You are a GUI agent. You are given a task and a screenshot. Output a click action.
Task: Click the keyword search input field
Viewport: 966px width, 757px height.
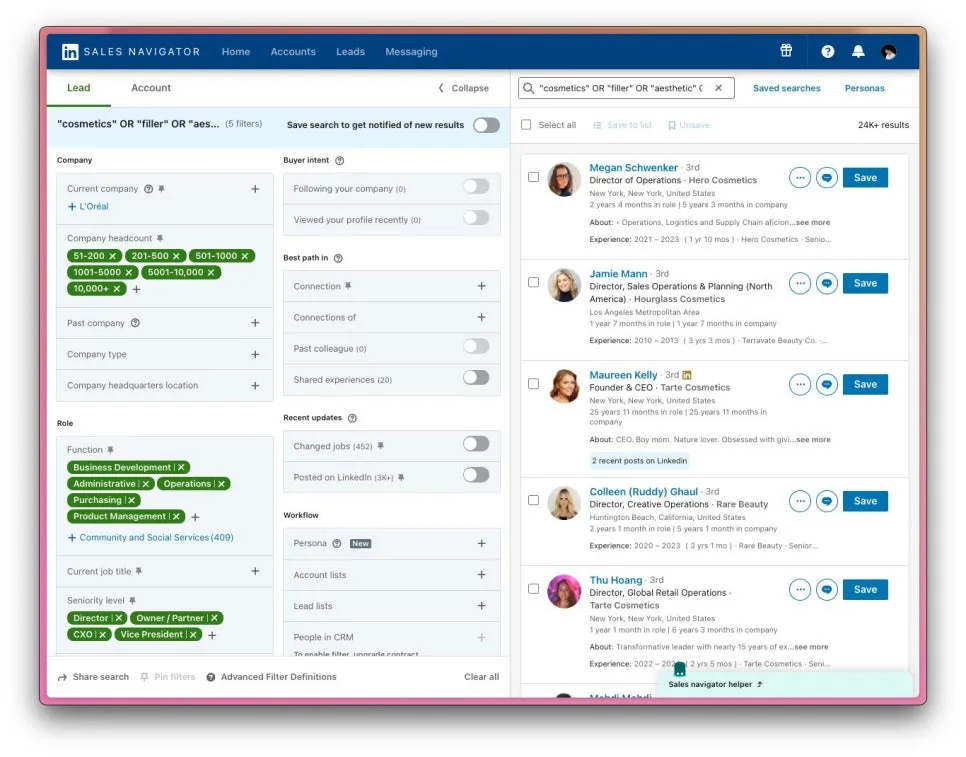tap(619, 88)
